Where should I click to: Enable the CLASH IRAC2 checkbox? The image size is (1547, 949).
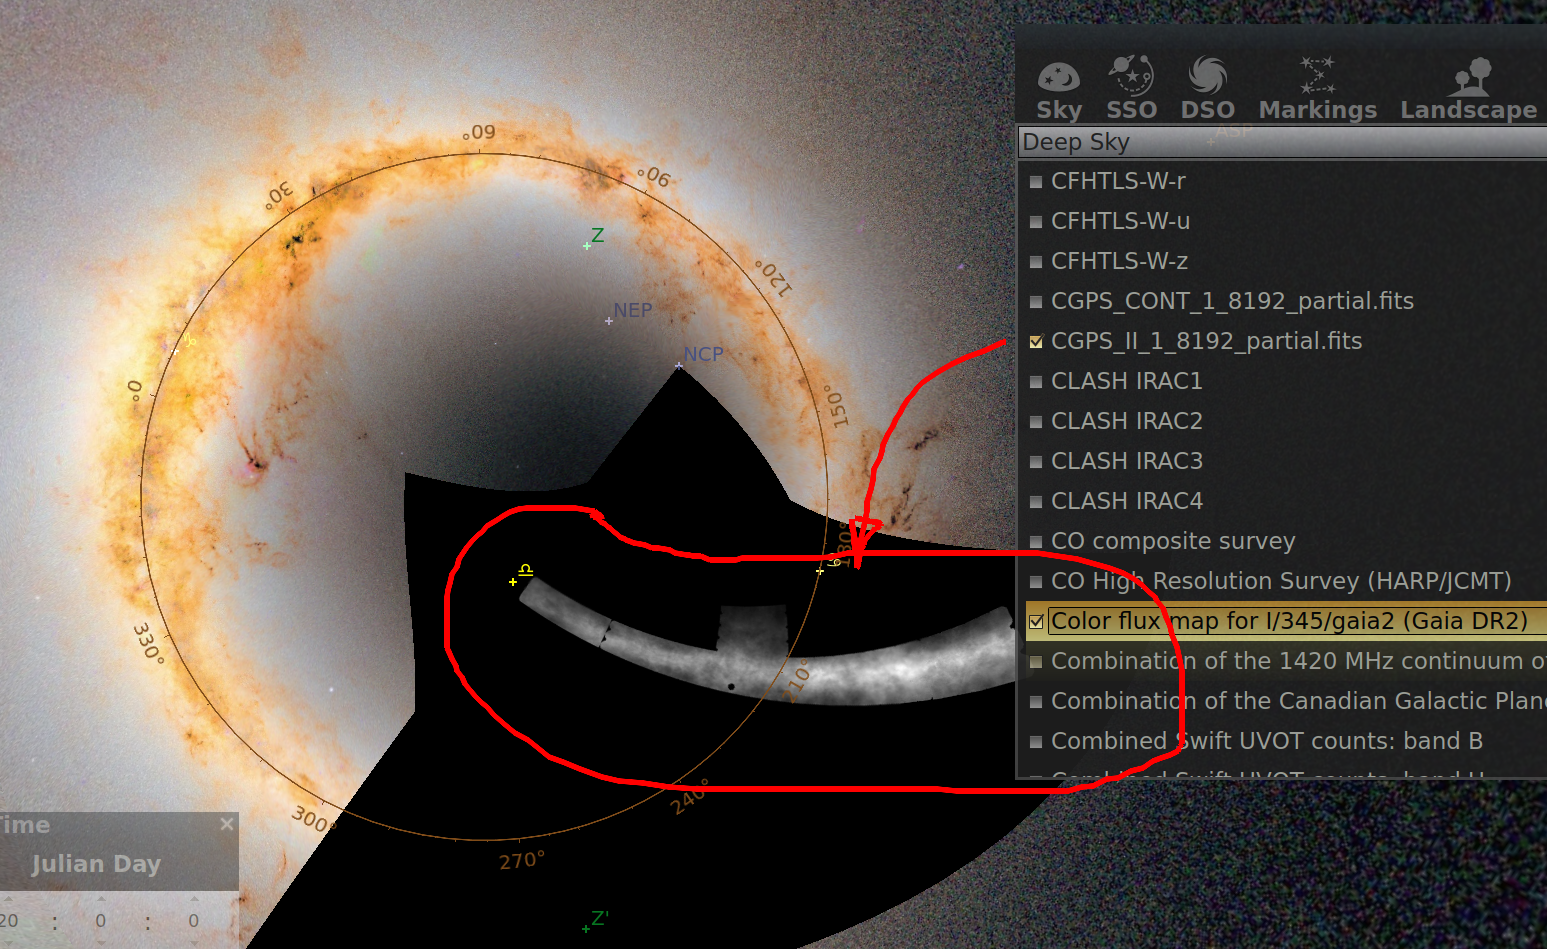(1036, 422)
